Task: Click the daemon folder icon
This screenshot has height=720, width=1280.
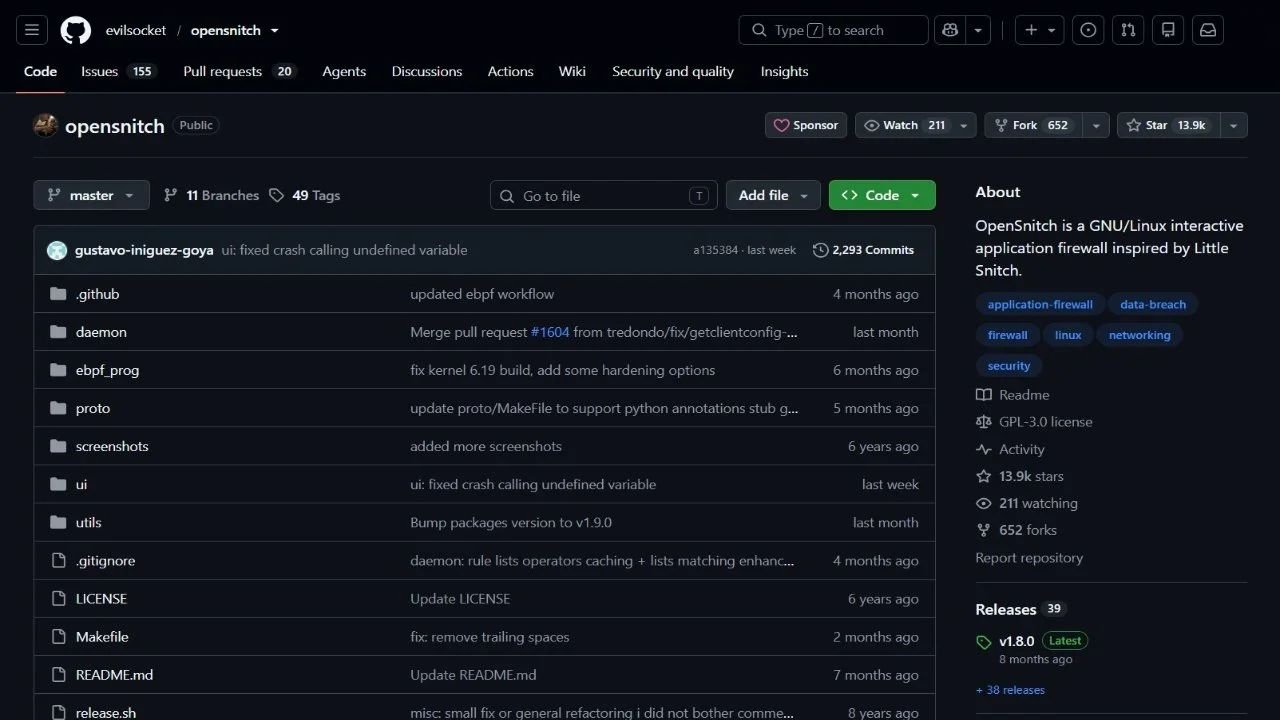Action: (58, 332)
